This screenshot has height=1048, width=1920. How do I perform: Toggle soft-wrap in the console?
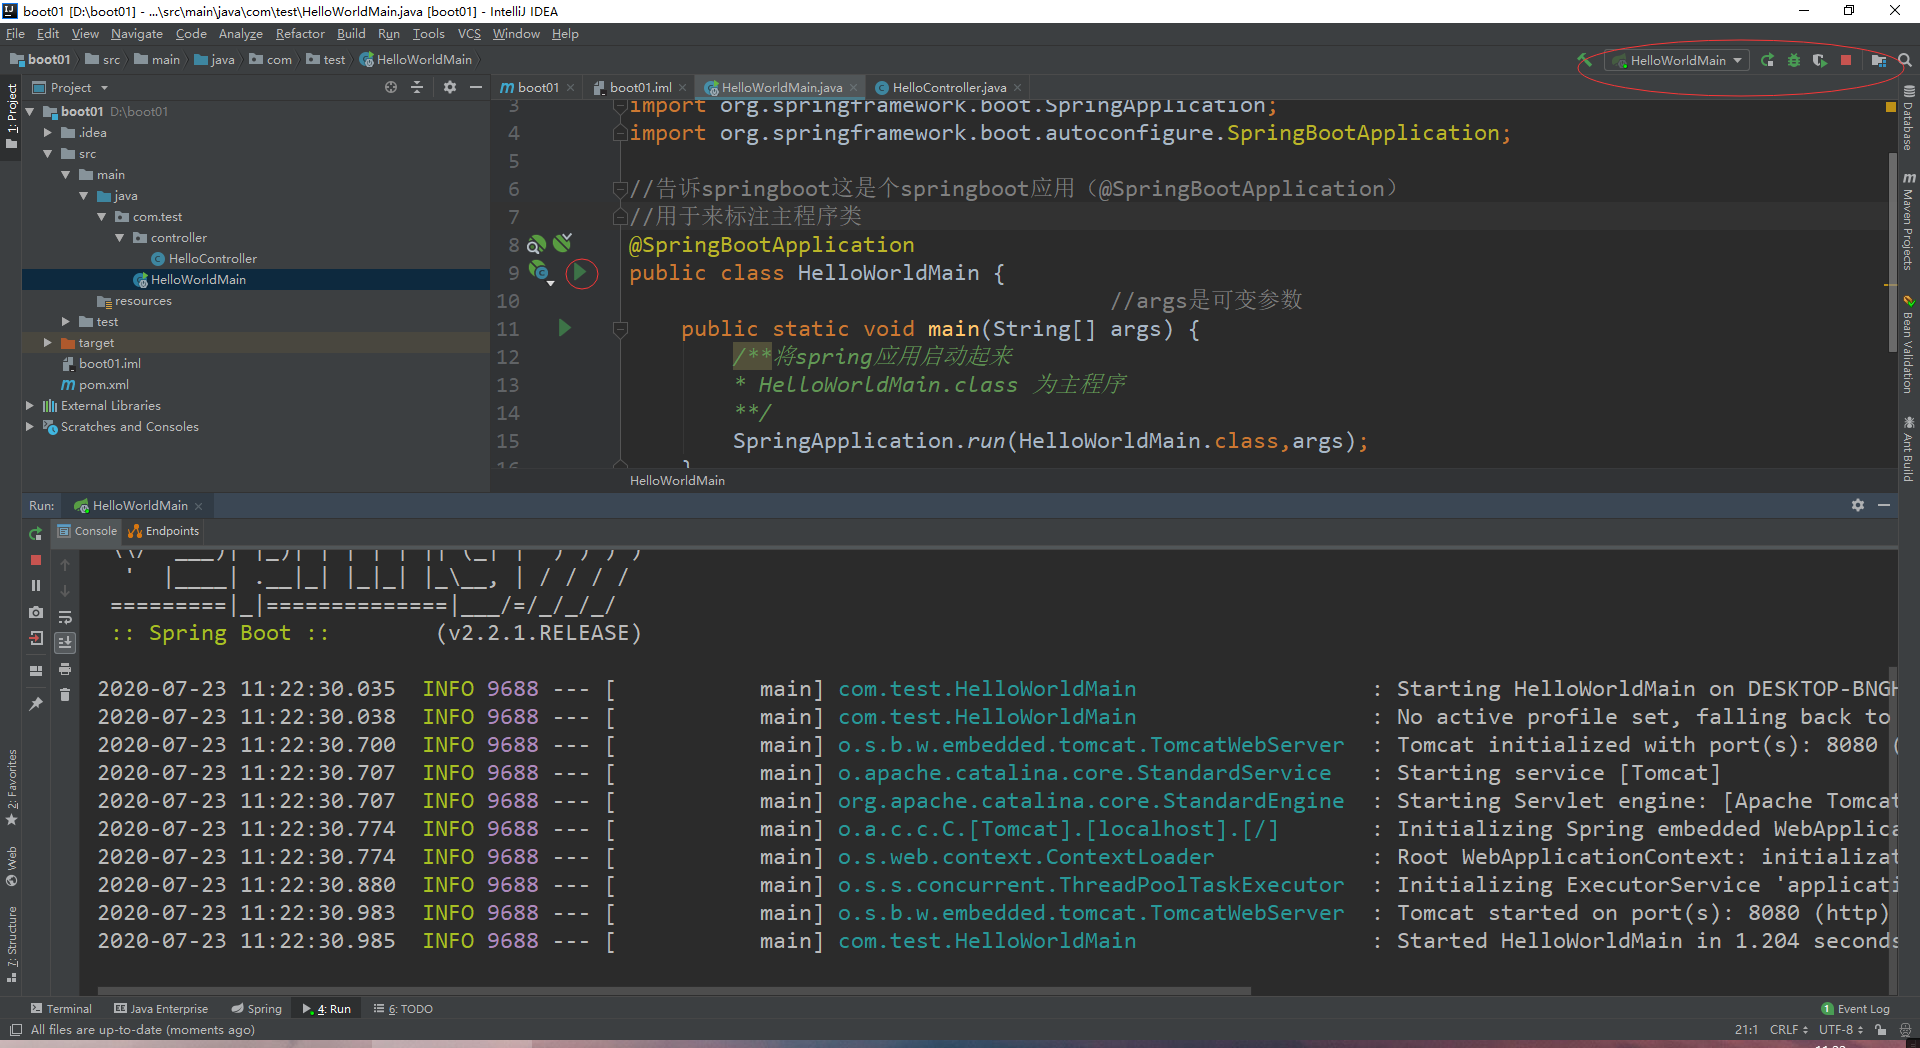point(65,617)
